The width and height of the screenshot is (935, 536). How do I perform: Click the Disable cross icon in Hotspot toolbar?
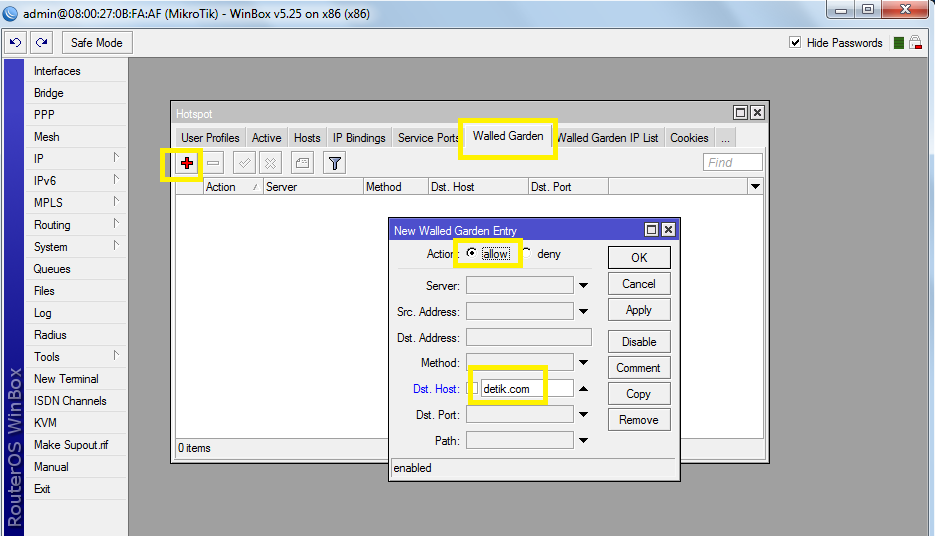tap(271, 163)
